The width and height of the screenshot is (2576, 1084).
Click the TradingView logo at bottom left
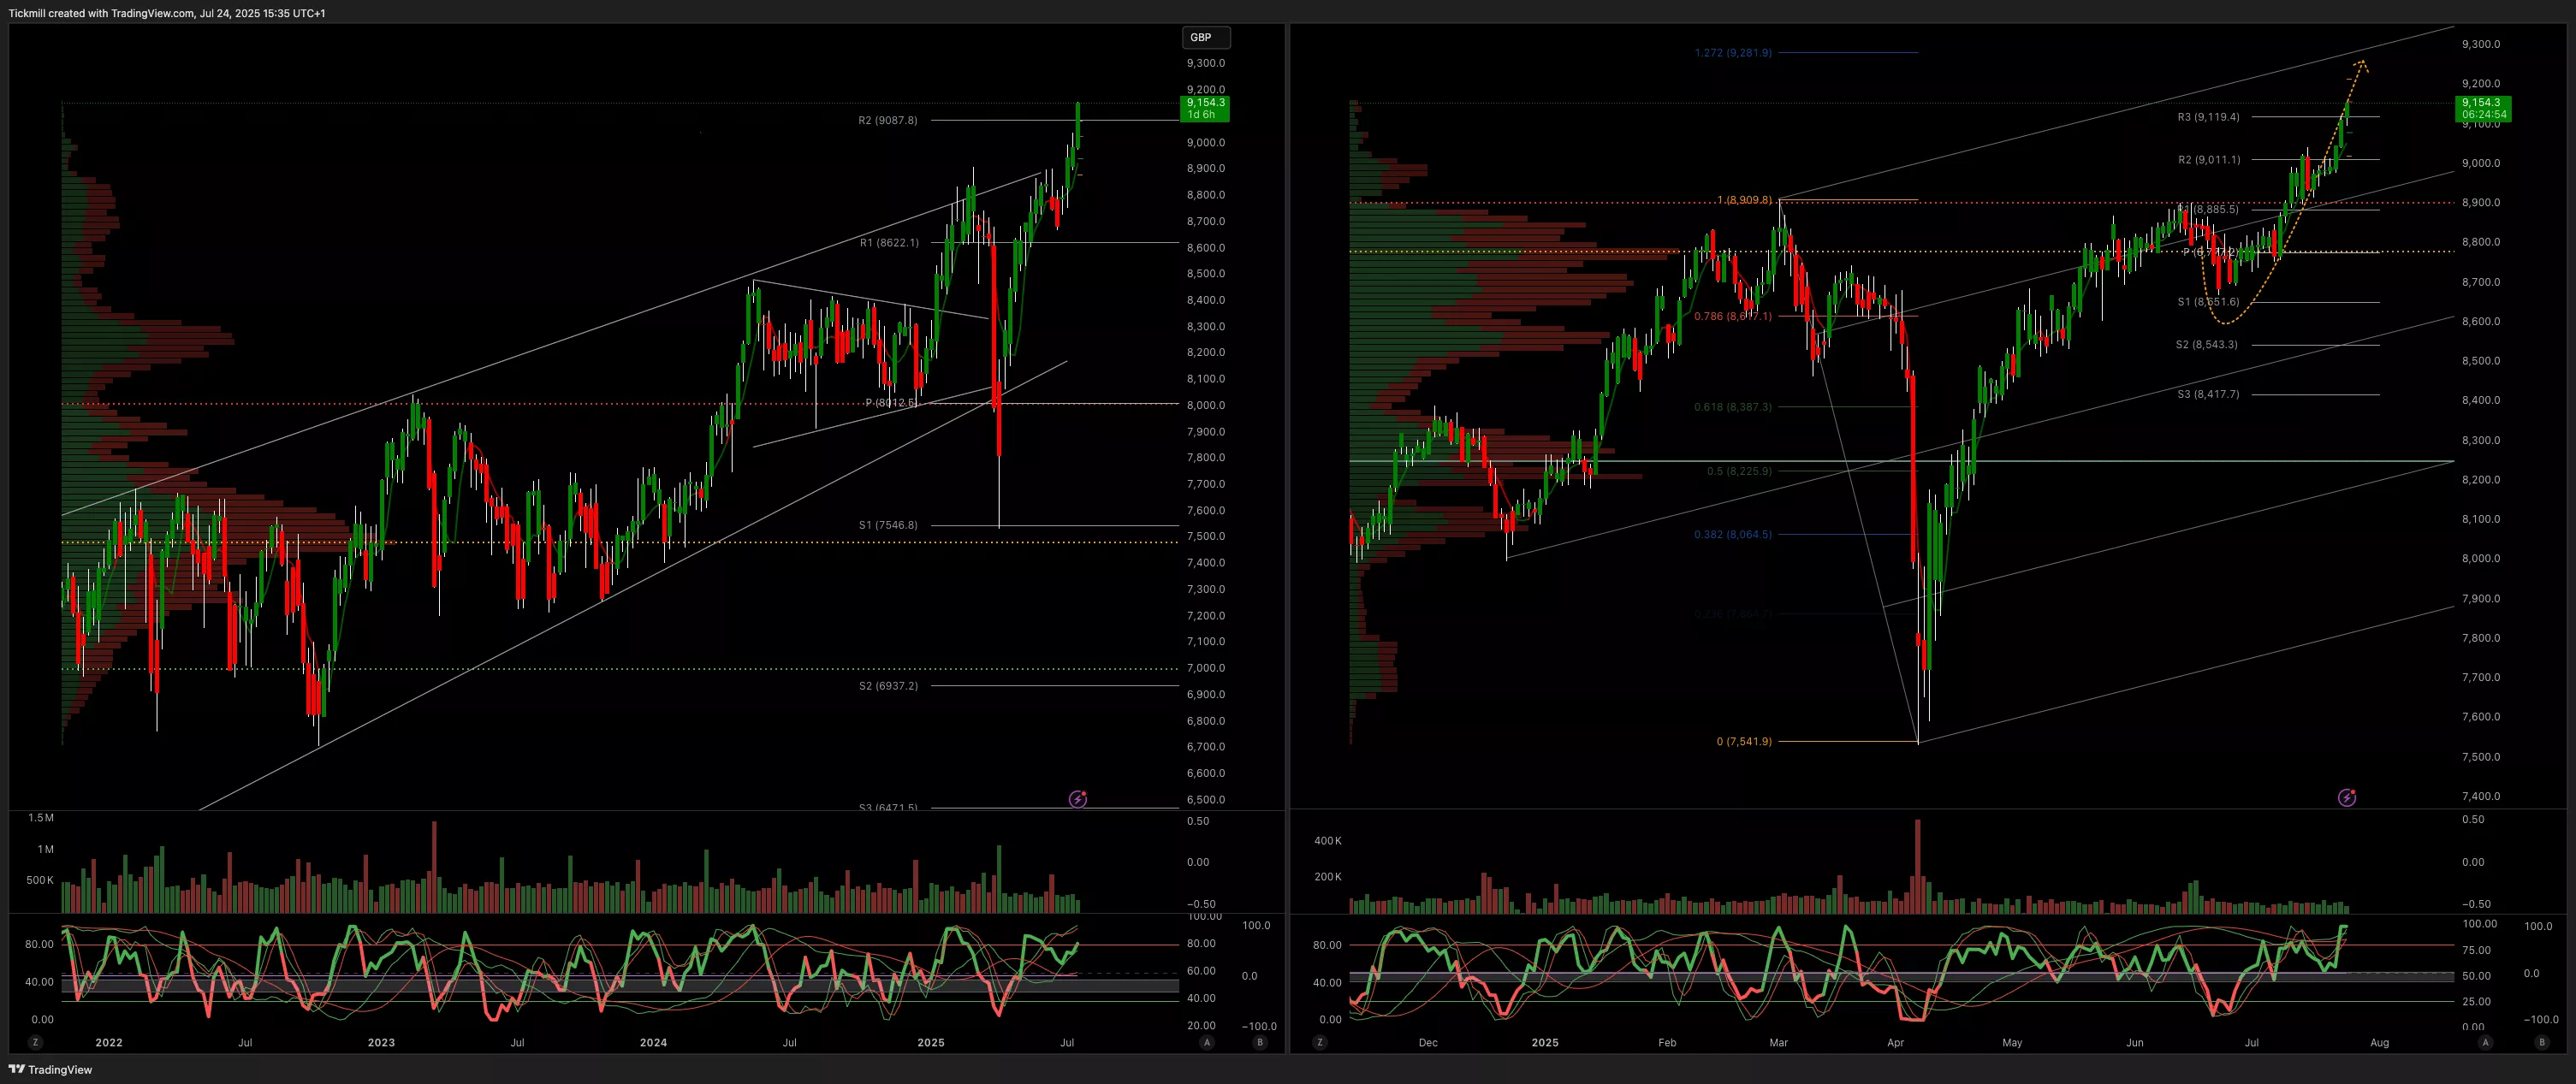click(x=50, y=1069)
